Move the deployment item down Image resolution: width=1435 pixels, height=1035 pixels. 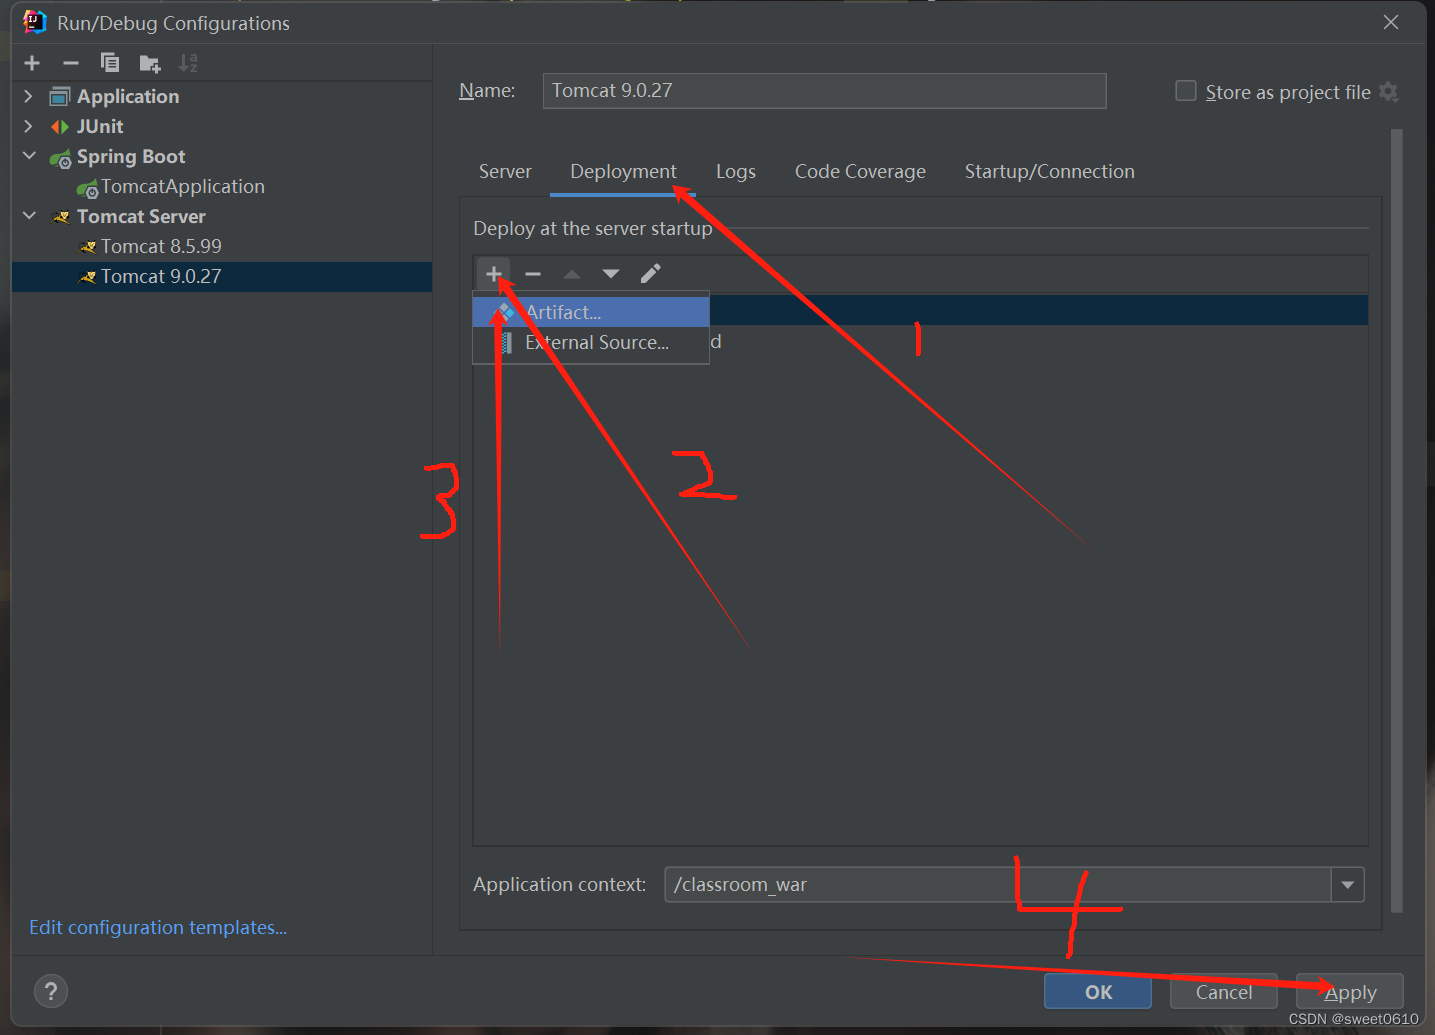[x=611, y=274]
